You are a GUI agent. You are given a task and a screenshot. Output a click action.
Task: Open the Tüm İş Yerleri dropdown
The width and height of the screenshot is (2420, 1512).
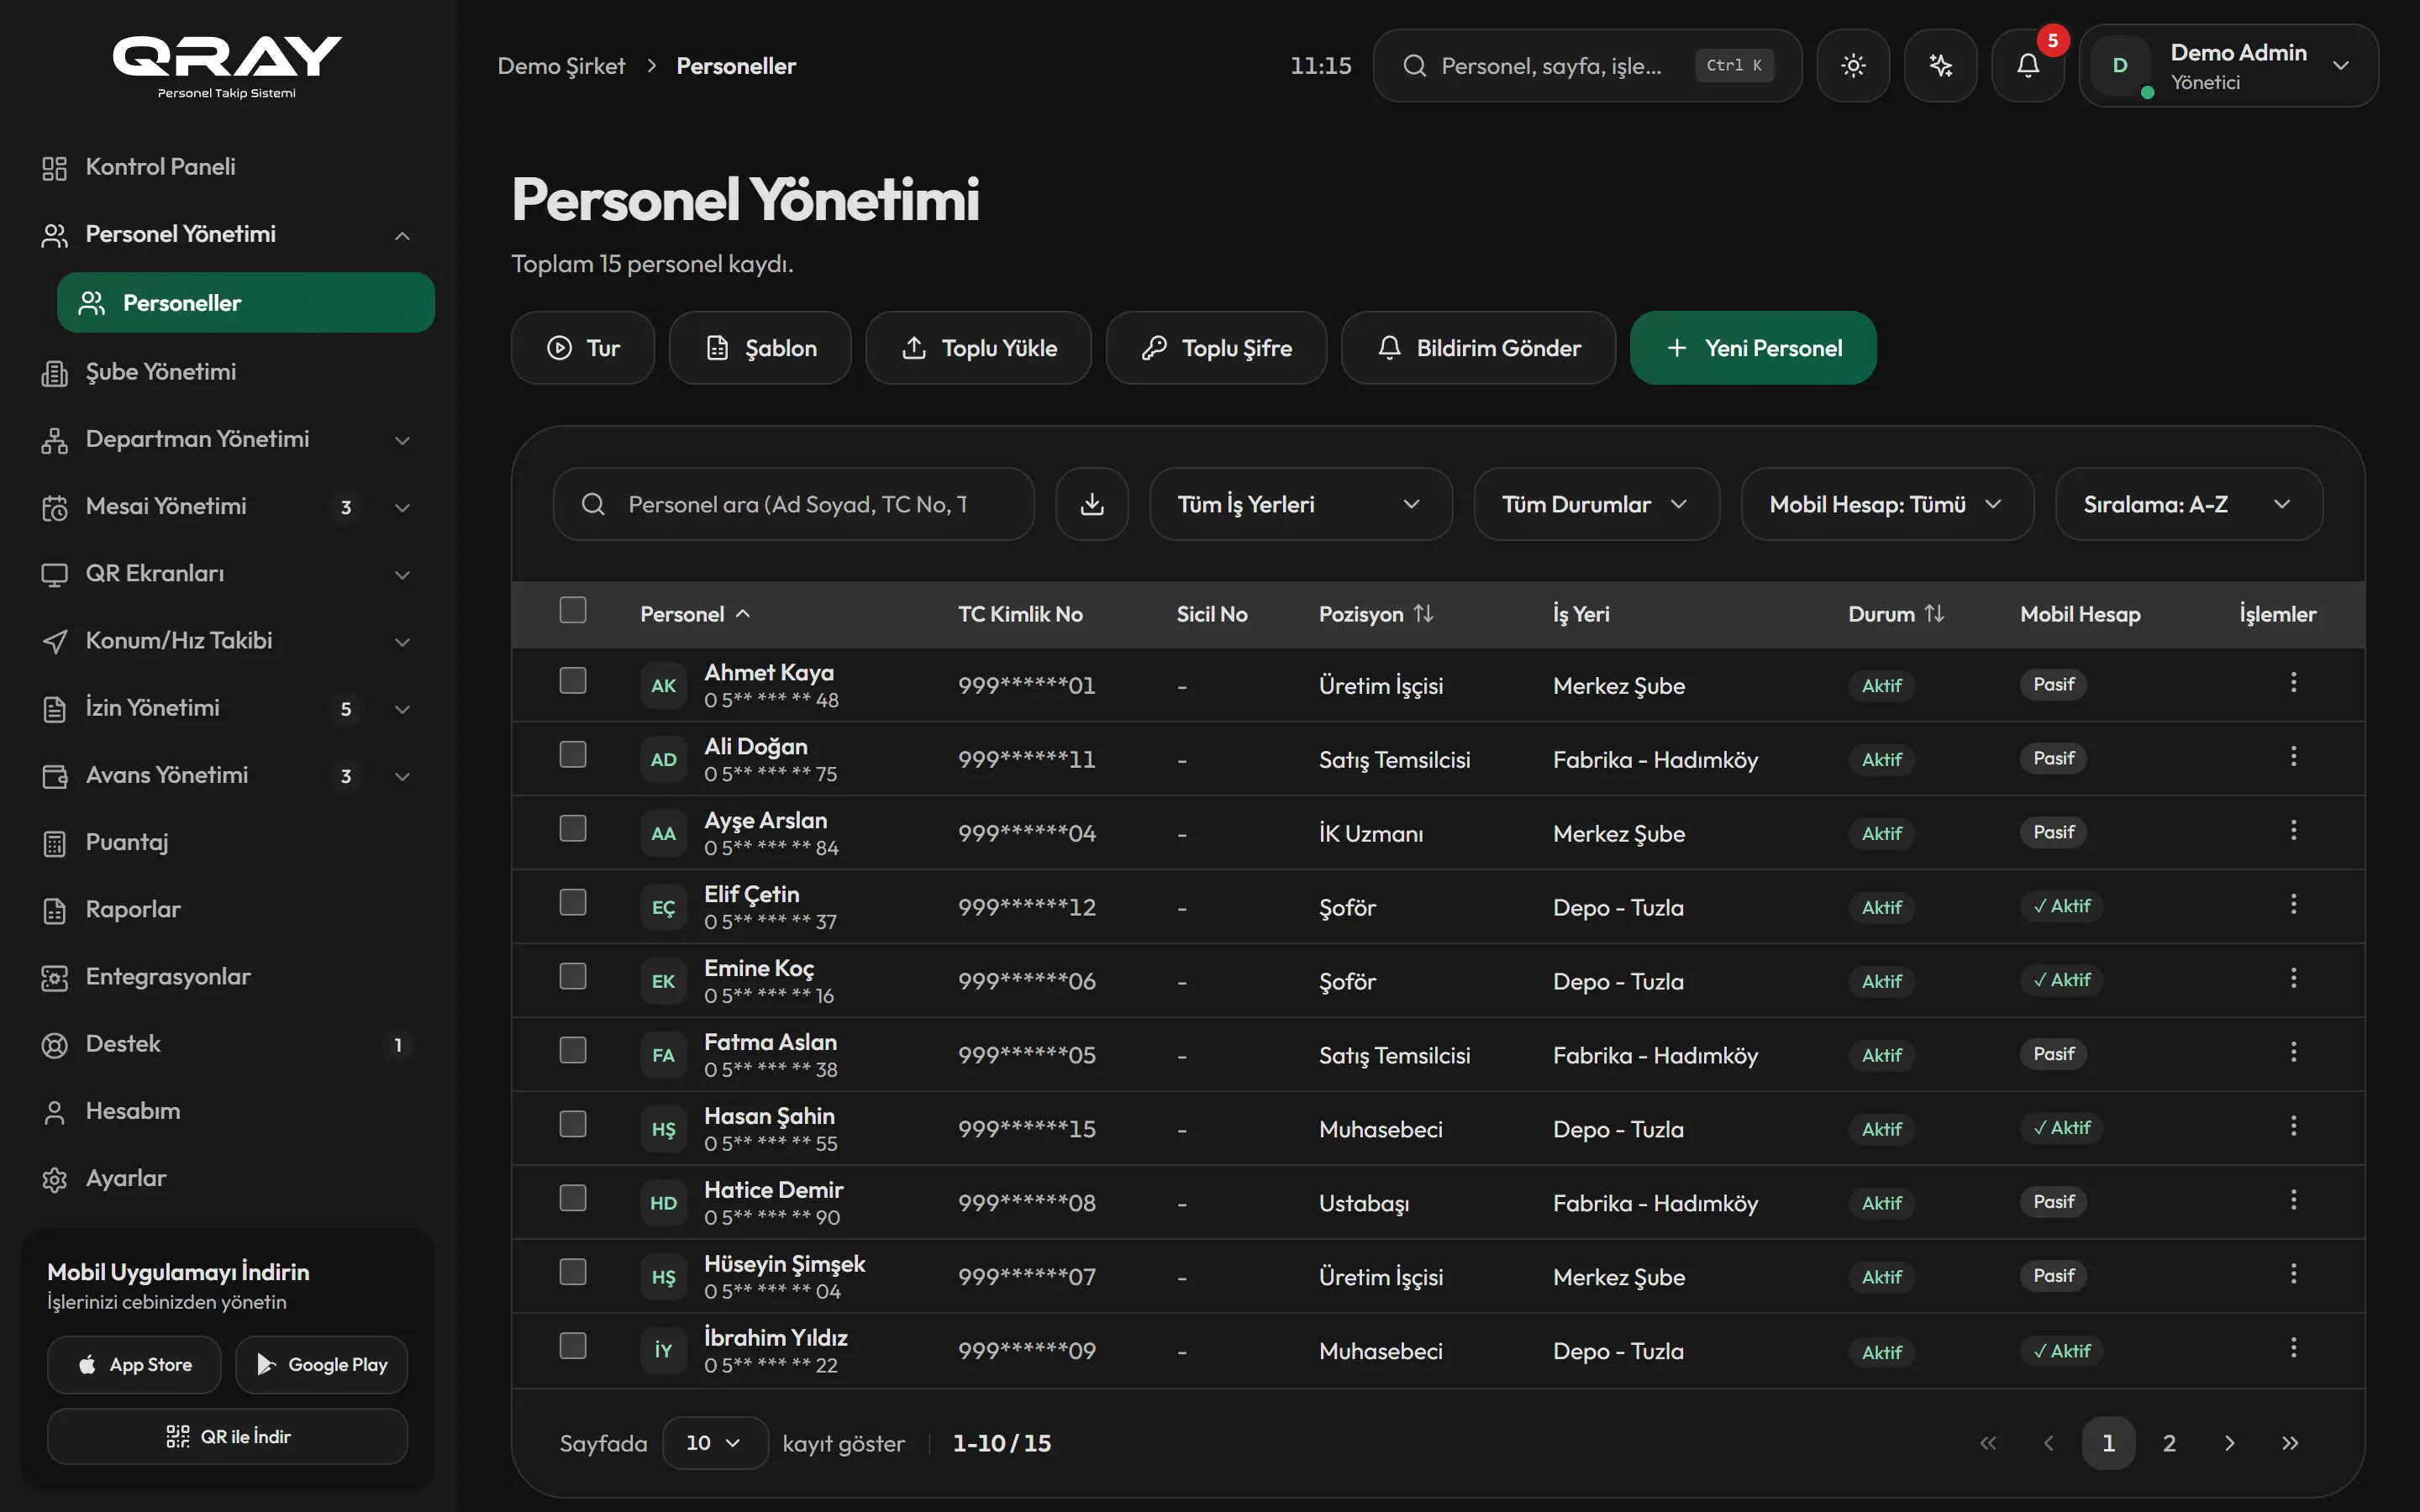pos(1301,504)
